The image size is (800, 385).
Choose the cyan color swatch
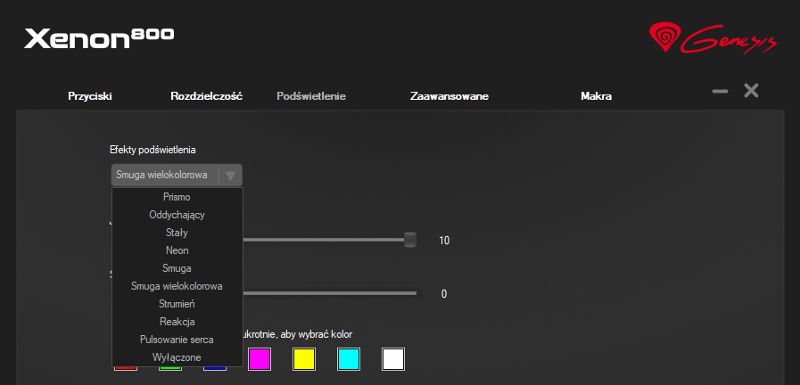[x=348, y=359]
